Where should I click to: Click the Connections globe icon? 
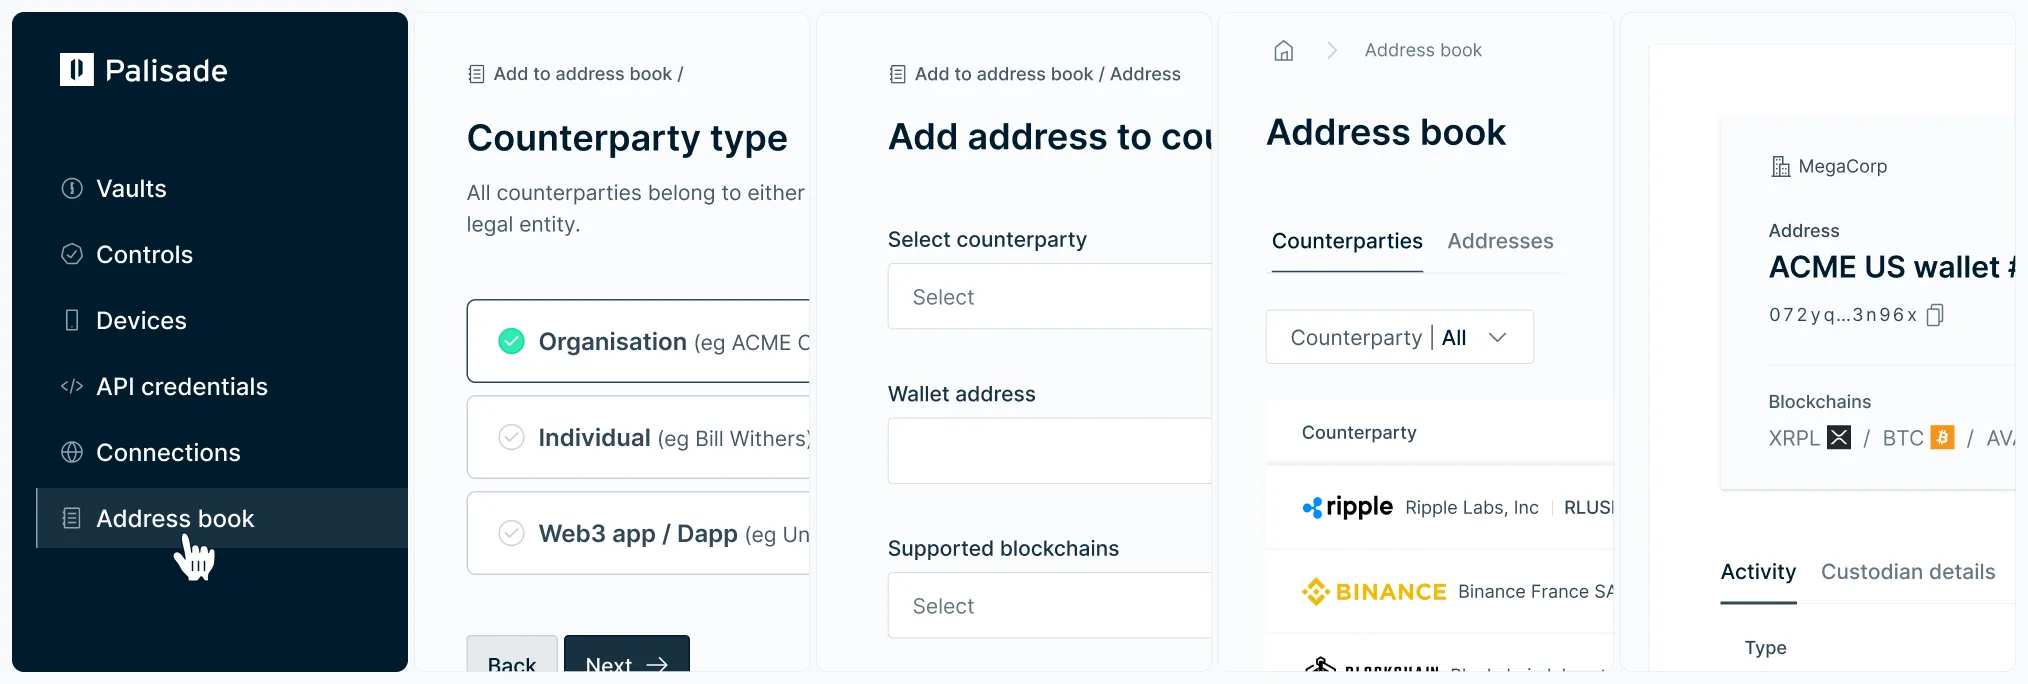click(x=72, y=453)
